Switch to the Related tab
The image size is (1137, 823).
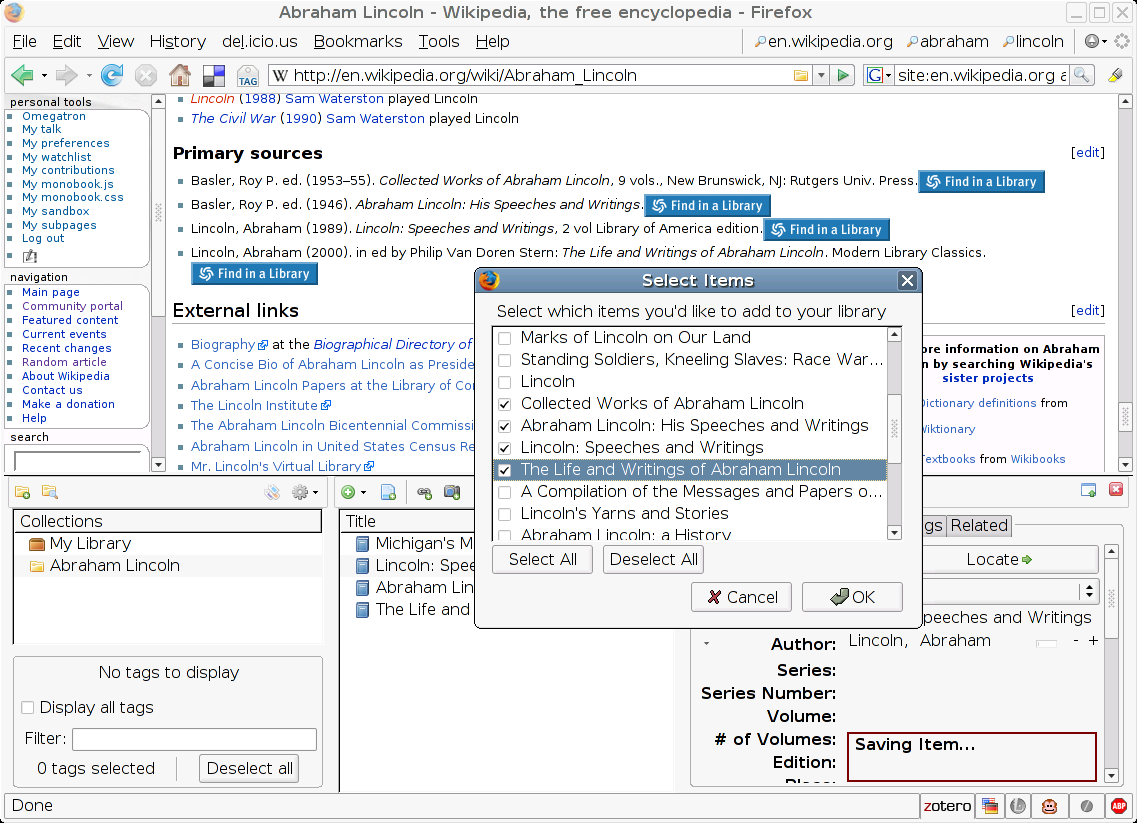click(x=979, y=526)
